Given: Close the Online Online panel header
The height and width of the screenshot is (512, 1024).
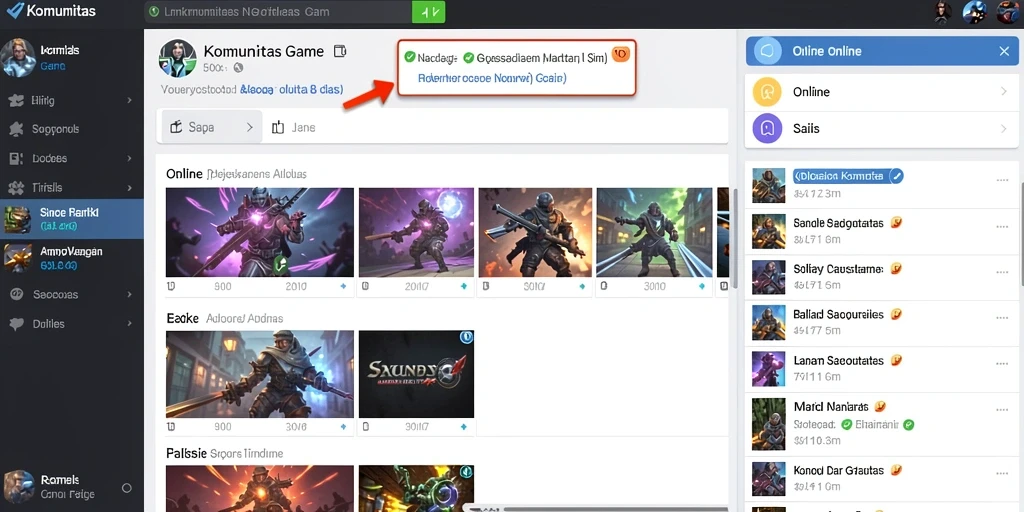Looking at the screenshot, I should [1004, 51].
